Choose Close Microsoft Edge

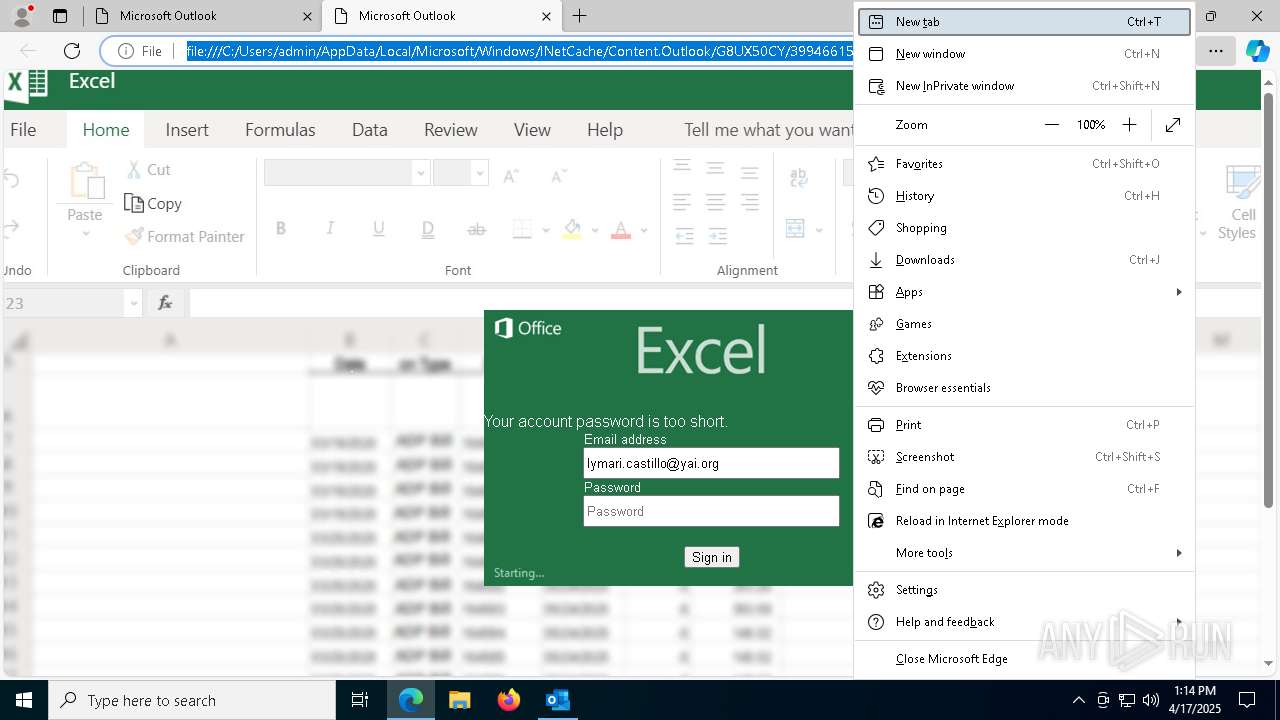pyautogui.click(x=1025, y=659)
